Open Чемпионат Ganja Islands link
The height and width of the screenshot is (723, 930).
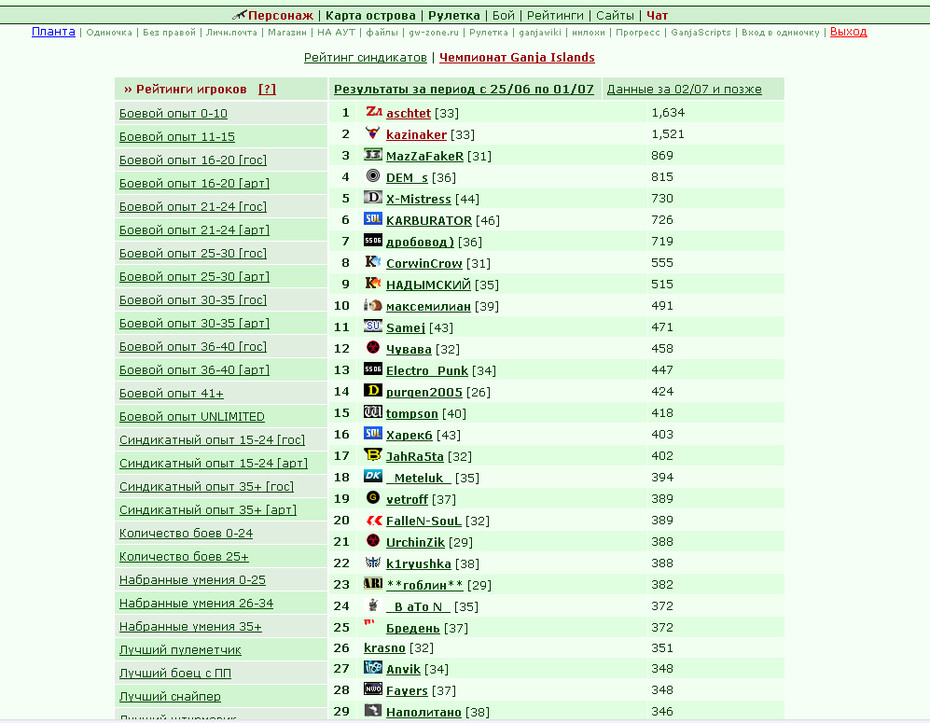tap(517, 58)
